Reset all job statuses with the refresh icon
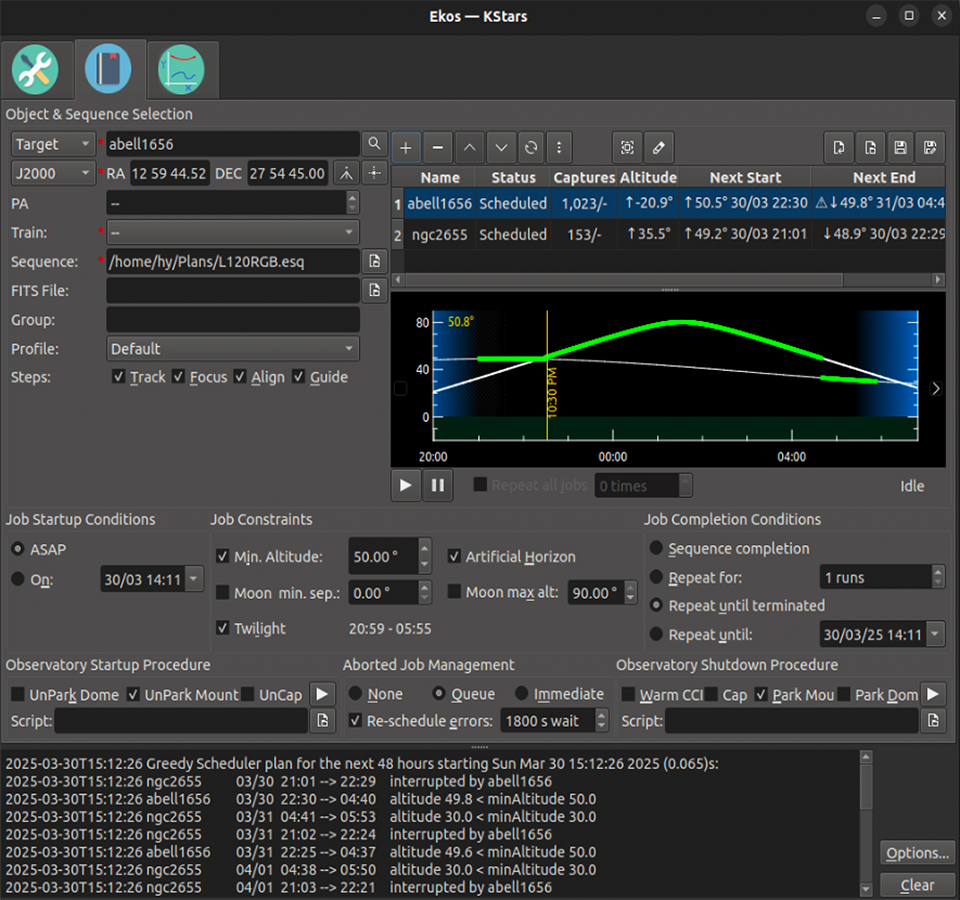 tap(531, 147)
